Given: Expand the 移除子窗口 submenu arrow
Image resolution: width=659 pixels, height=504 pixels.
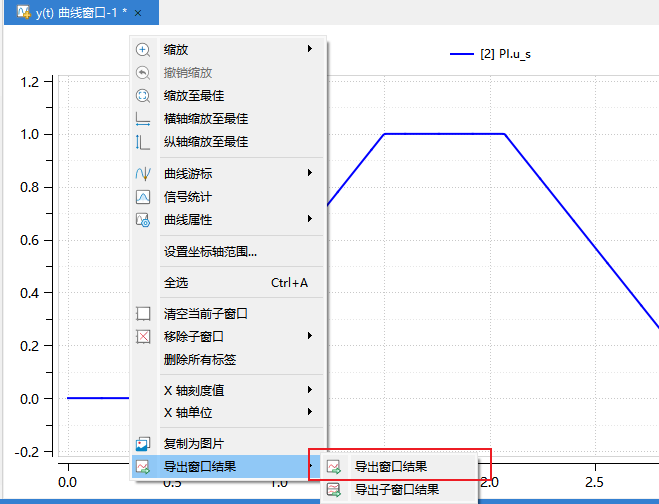Looking at the screenshot, I should (x=310, y=335).
